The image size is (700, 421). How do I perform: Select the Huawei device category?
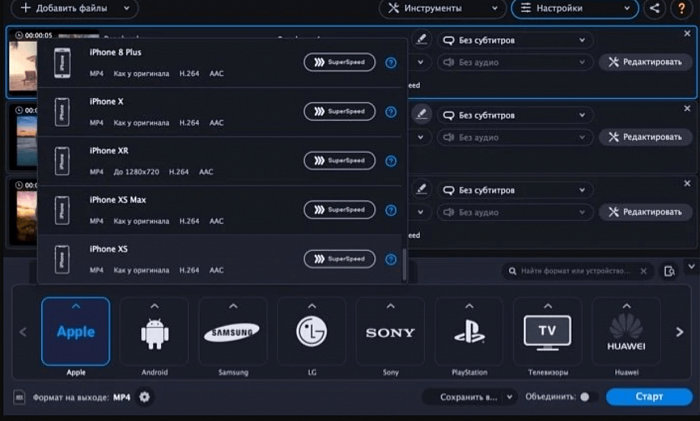pyautogui.click(x=626, y=332)
